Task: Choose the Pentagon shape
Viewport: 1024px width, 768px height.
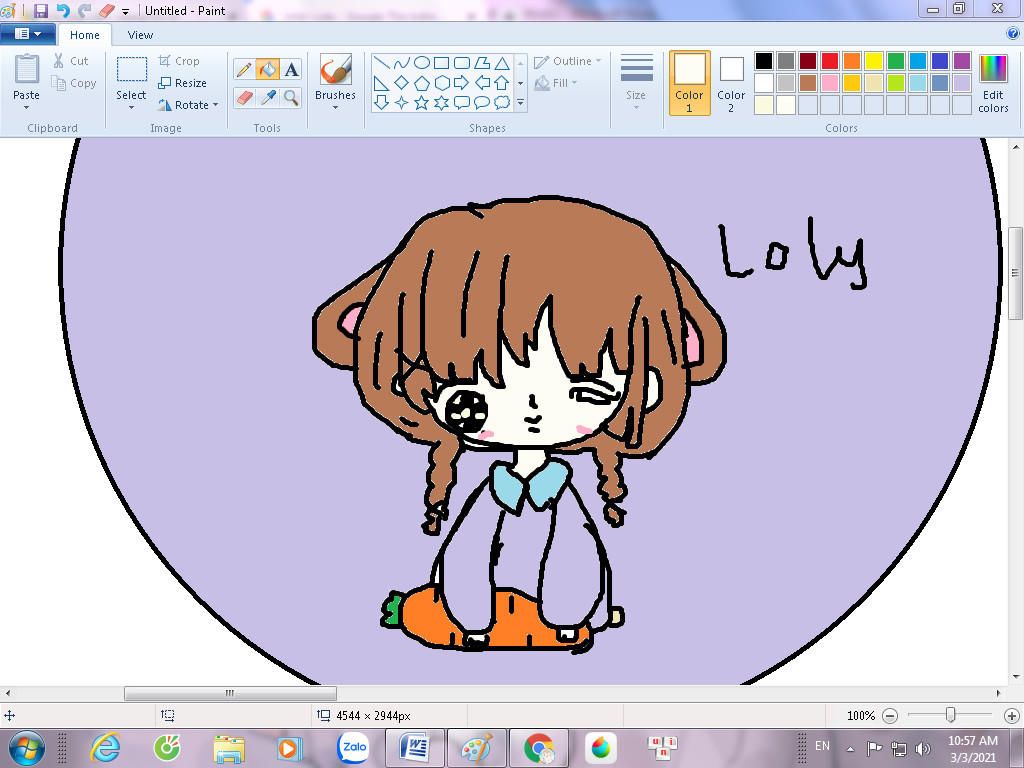Action: (422, 83)
